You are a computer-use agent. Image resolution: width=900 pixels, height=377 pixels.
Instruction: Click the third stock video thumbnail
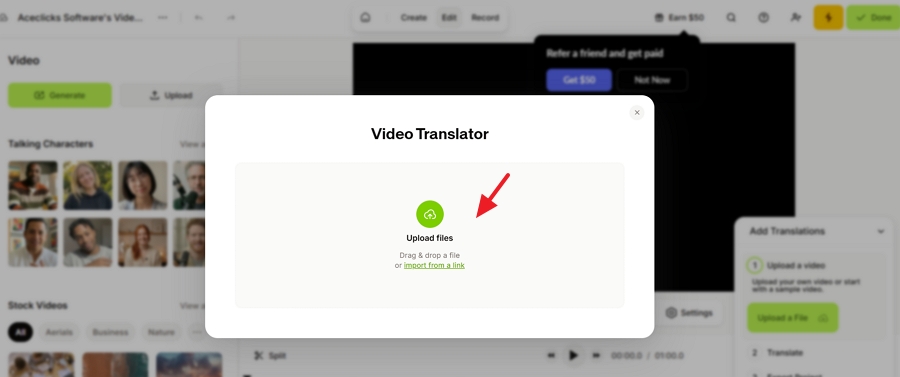tap(189, 364)
